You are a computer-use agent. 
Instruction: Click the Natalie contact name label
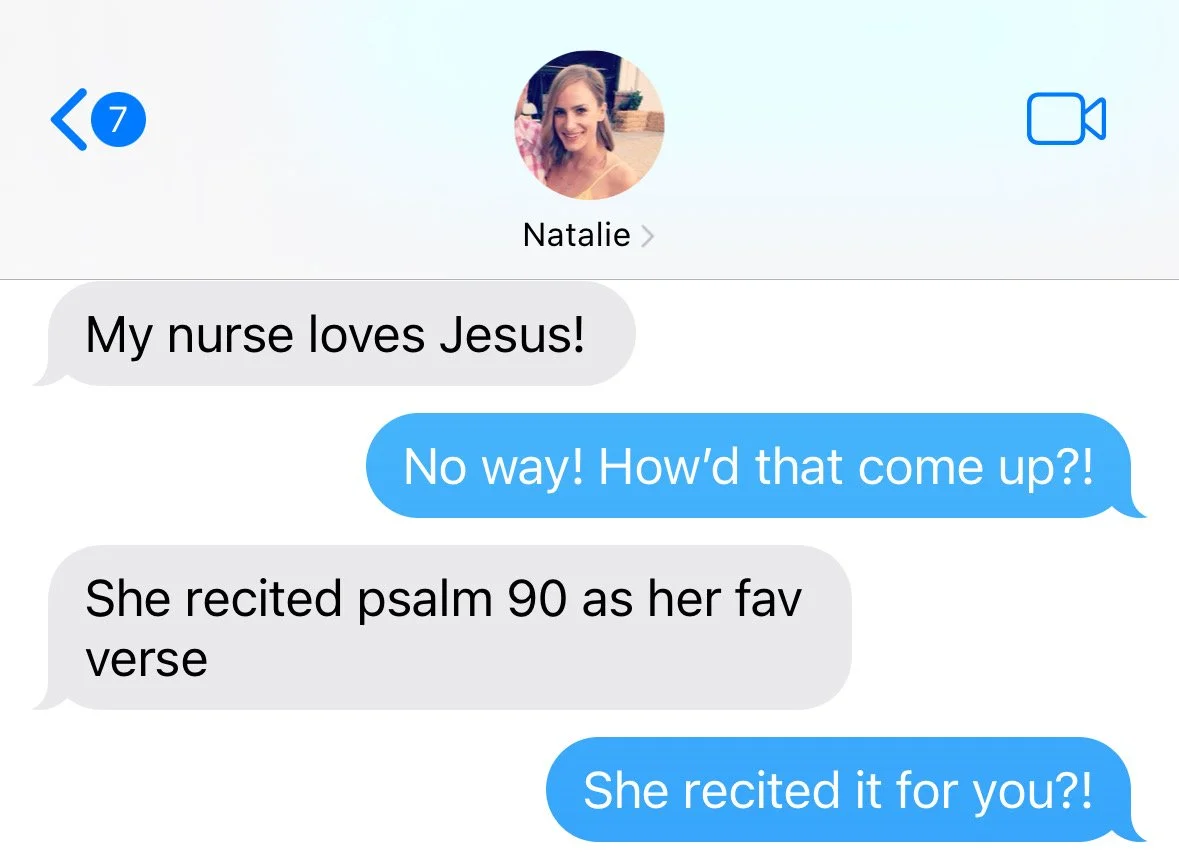pos(577,235)
